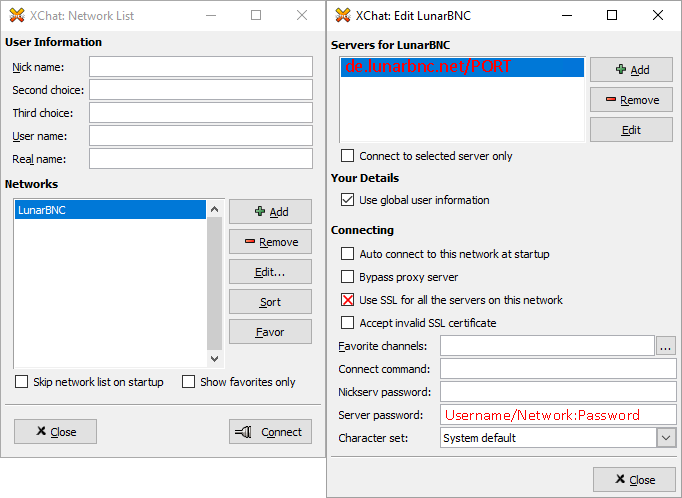The height and width of the screenshot is (498, 682).
Task: Connect to the selected network
Action: click(271, 432)
